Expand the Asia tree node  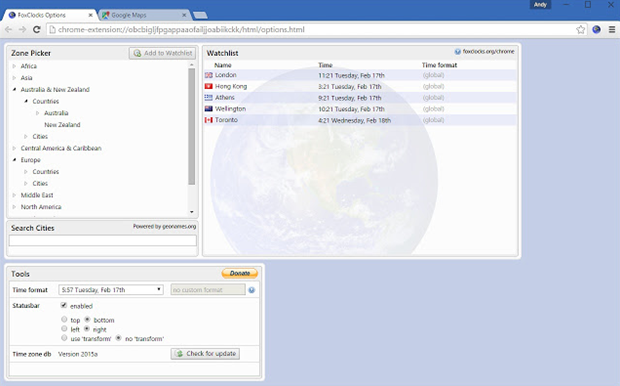(x=14, y=78)
